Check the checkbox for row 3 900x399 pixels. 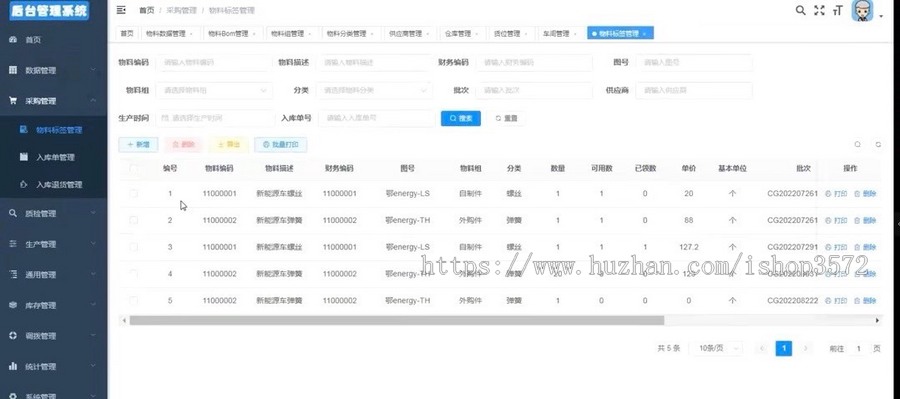(134, 247)
